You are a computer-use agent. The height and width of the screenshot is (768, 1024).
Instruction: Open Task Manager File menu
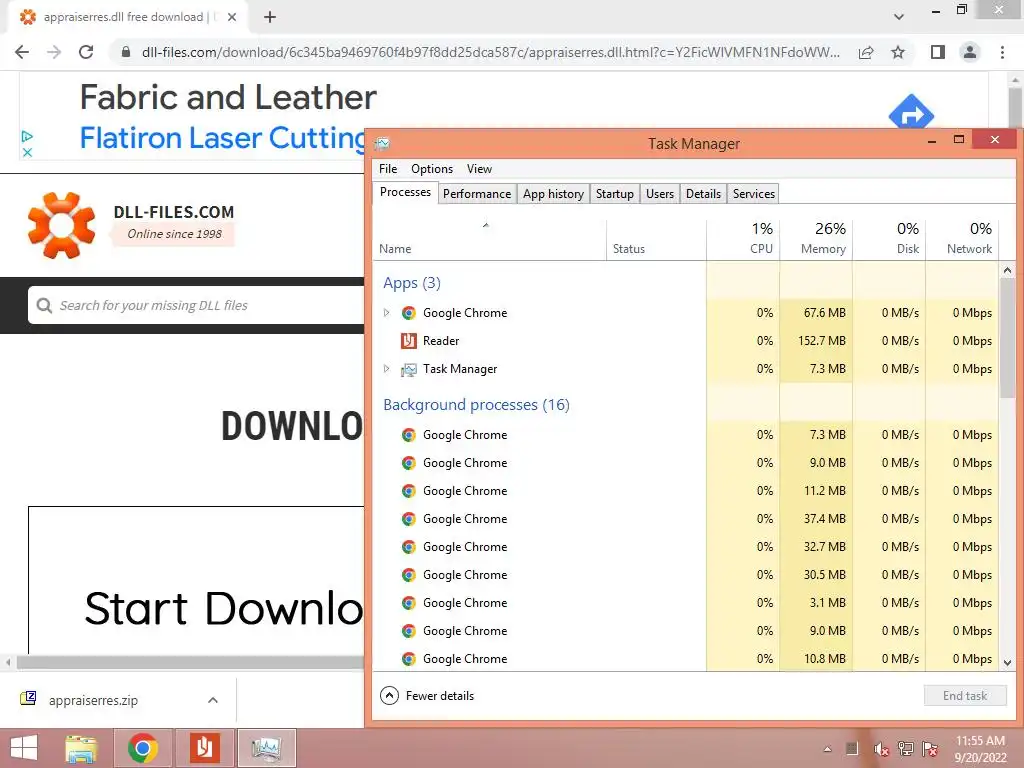click(x=388, y=168)
